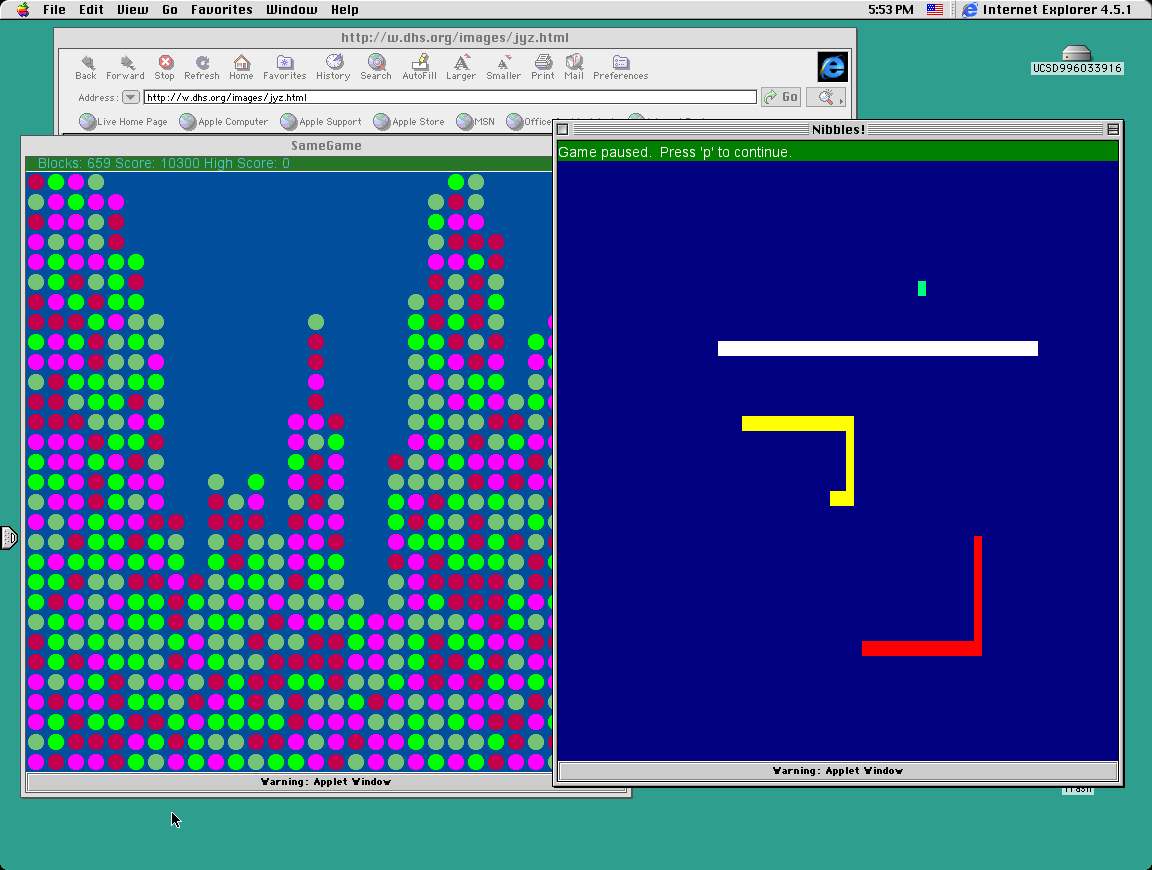
Task: Open Preferences from the browser toolbar
Action: coord(620,66)
